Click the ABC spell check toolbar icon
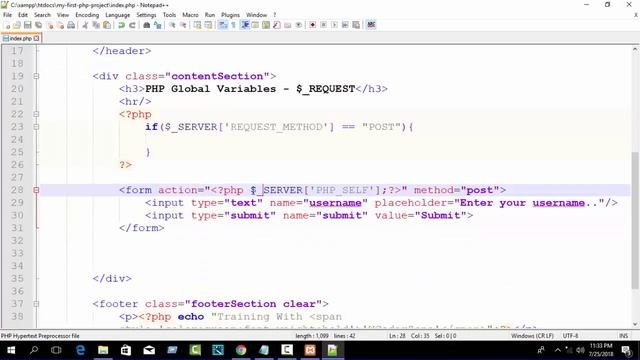This screenshot has height=360, width=640. [x=371, y=25]
